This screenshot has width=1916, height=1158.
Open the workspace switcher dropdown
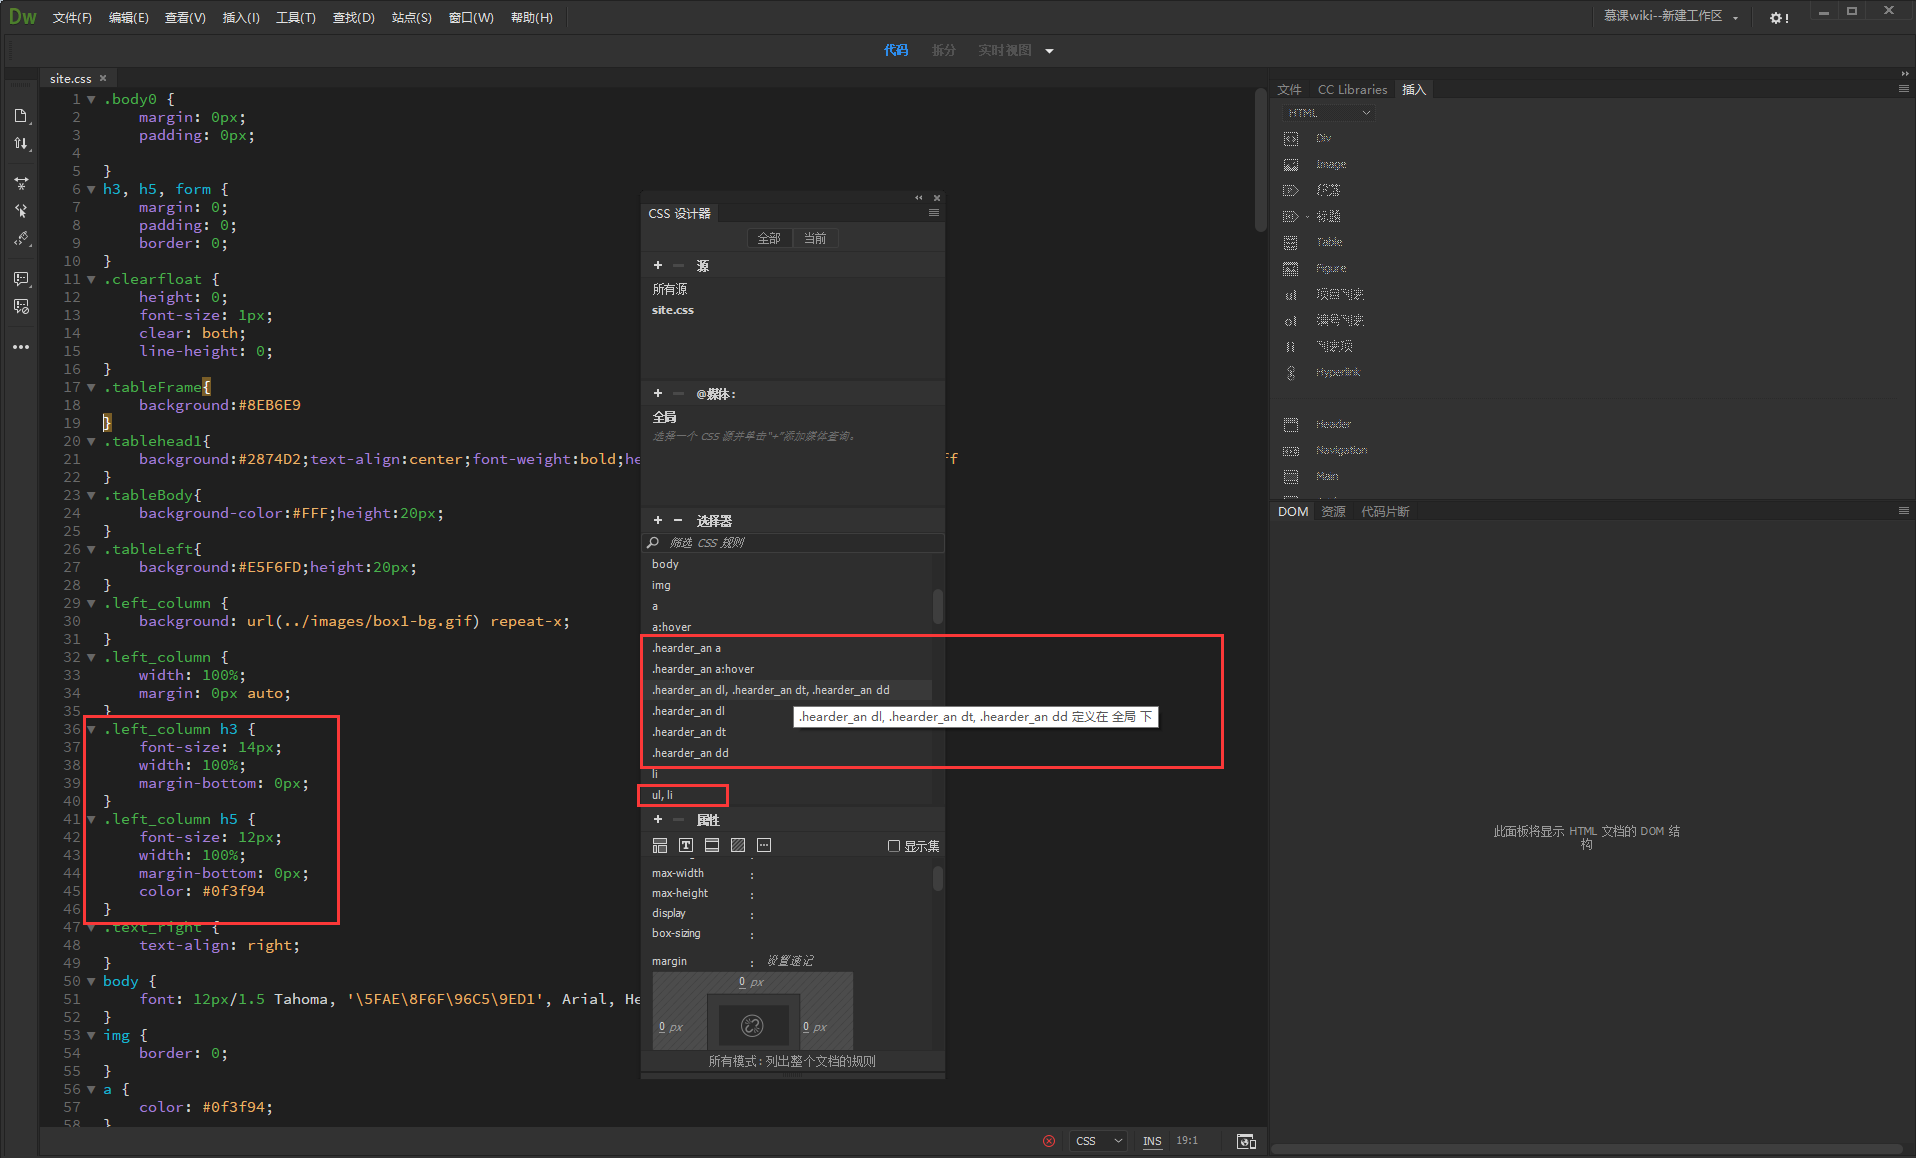[x=1672, y=16]
